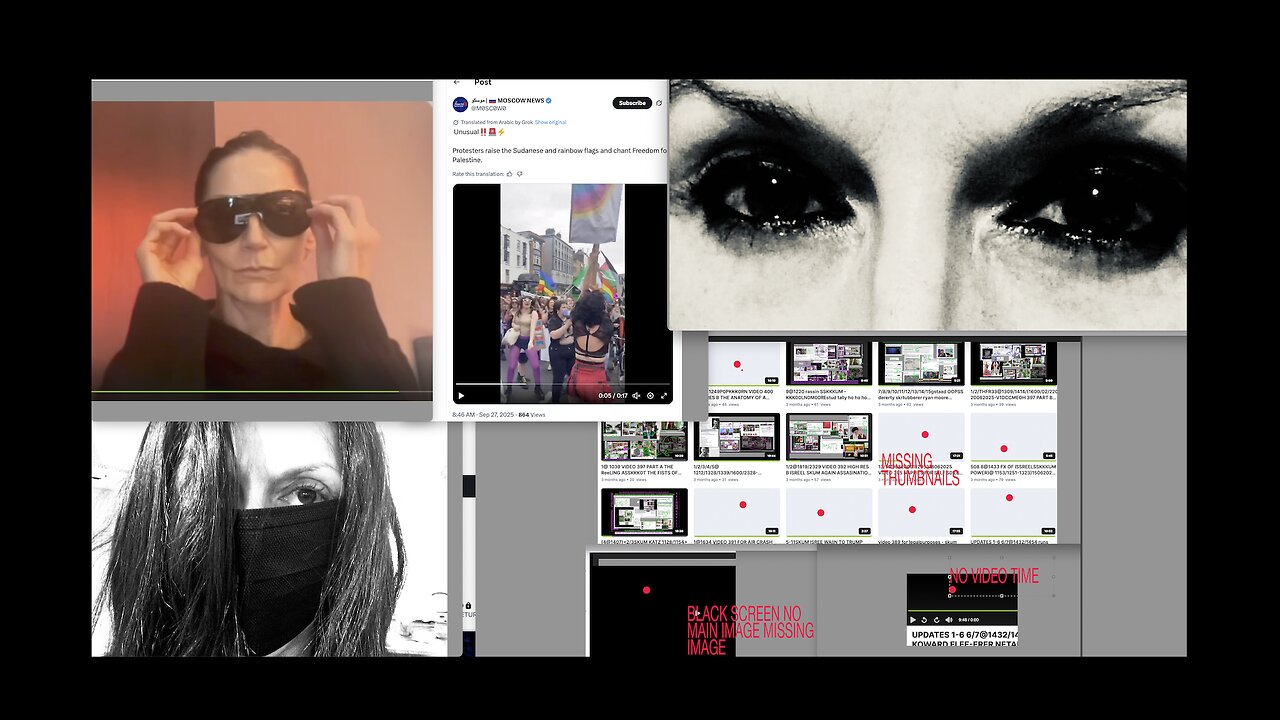Click the Grok icon beside Subscribe button
Screen dimensions: 1280x720
pos(659,103)
